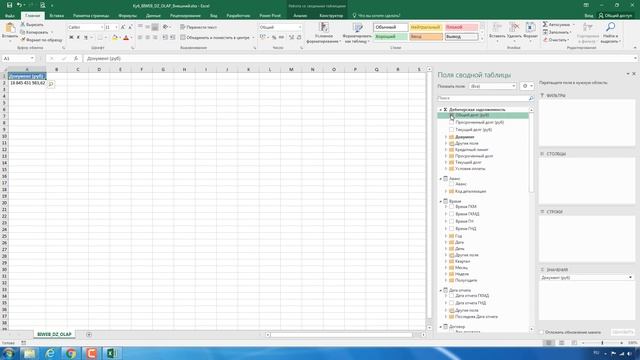
Task: Open the number format Общий dropdown
Action: [x=300, y=27]
